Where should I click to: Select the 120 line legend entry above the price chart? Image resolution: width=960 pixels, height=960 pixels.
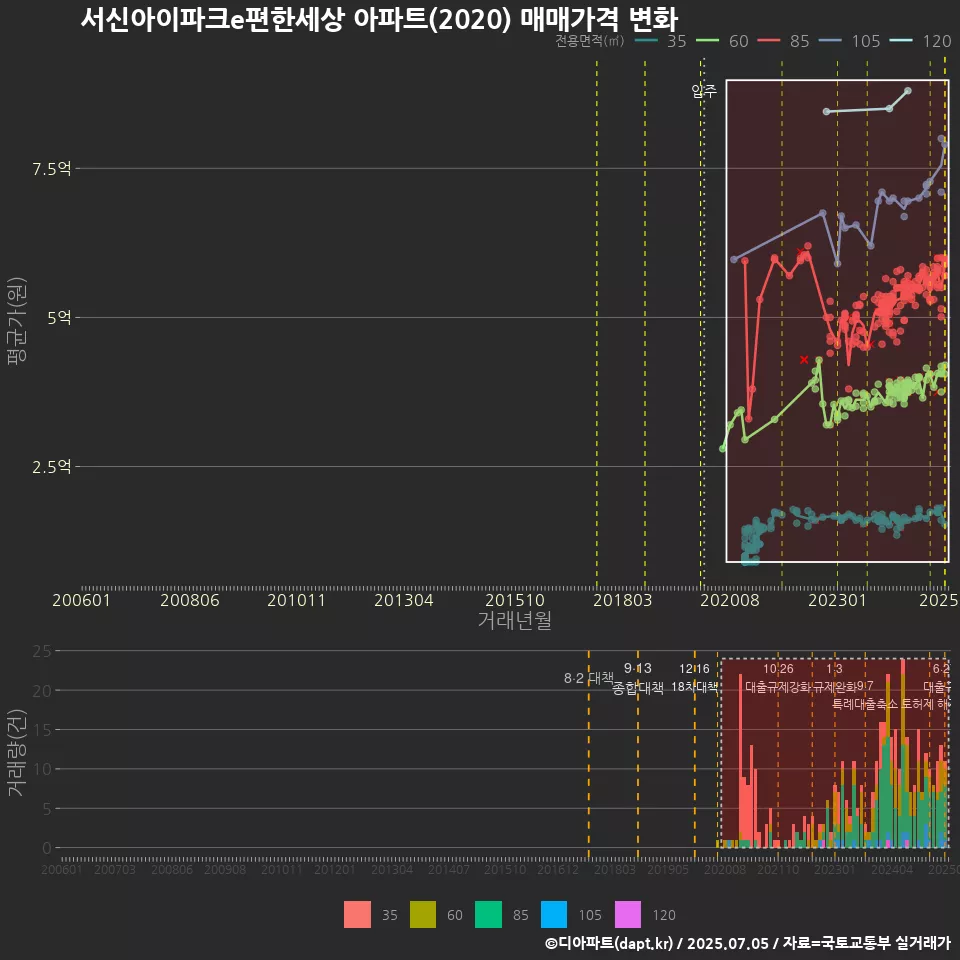[x=920, y=41]
